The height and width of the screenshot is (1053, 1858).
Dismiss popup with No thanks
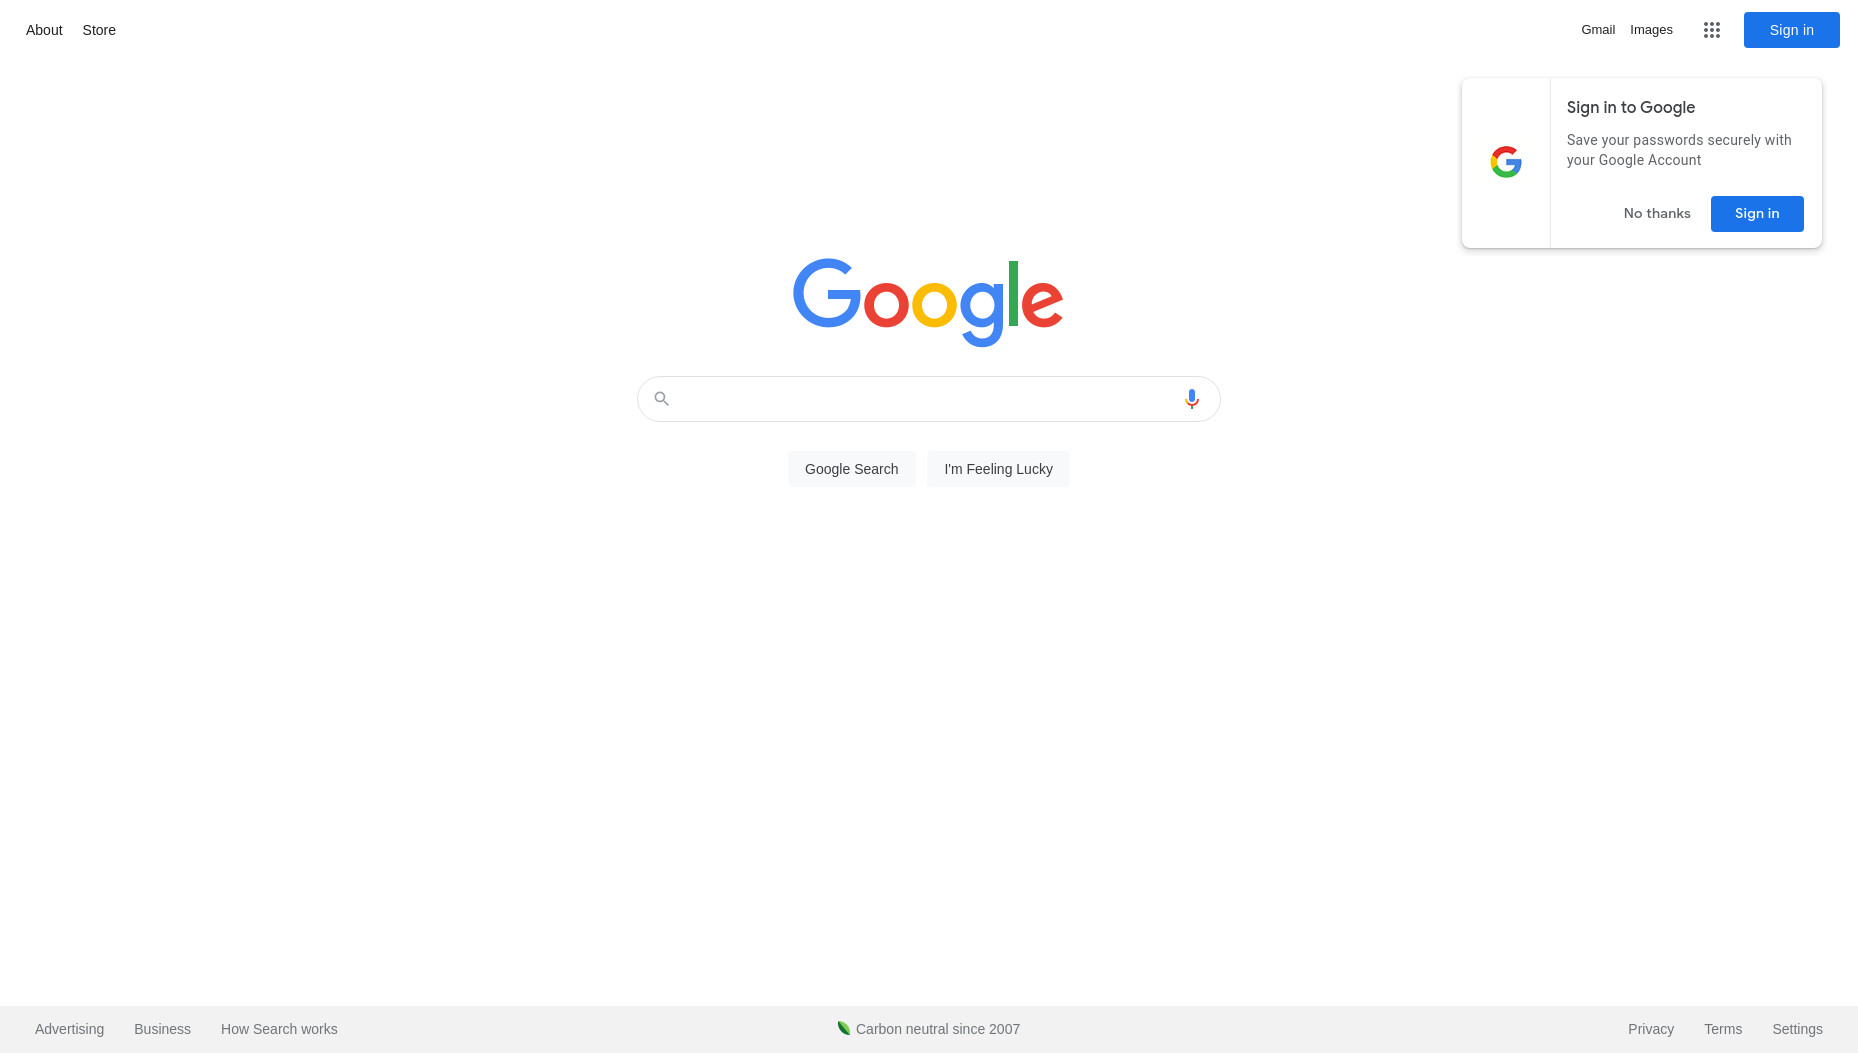1657,214
